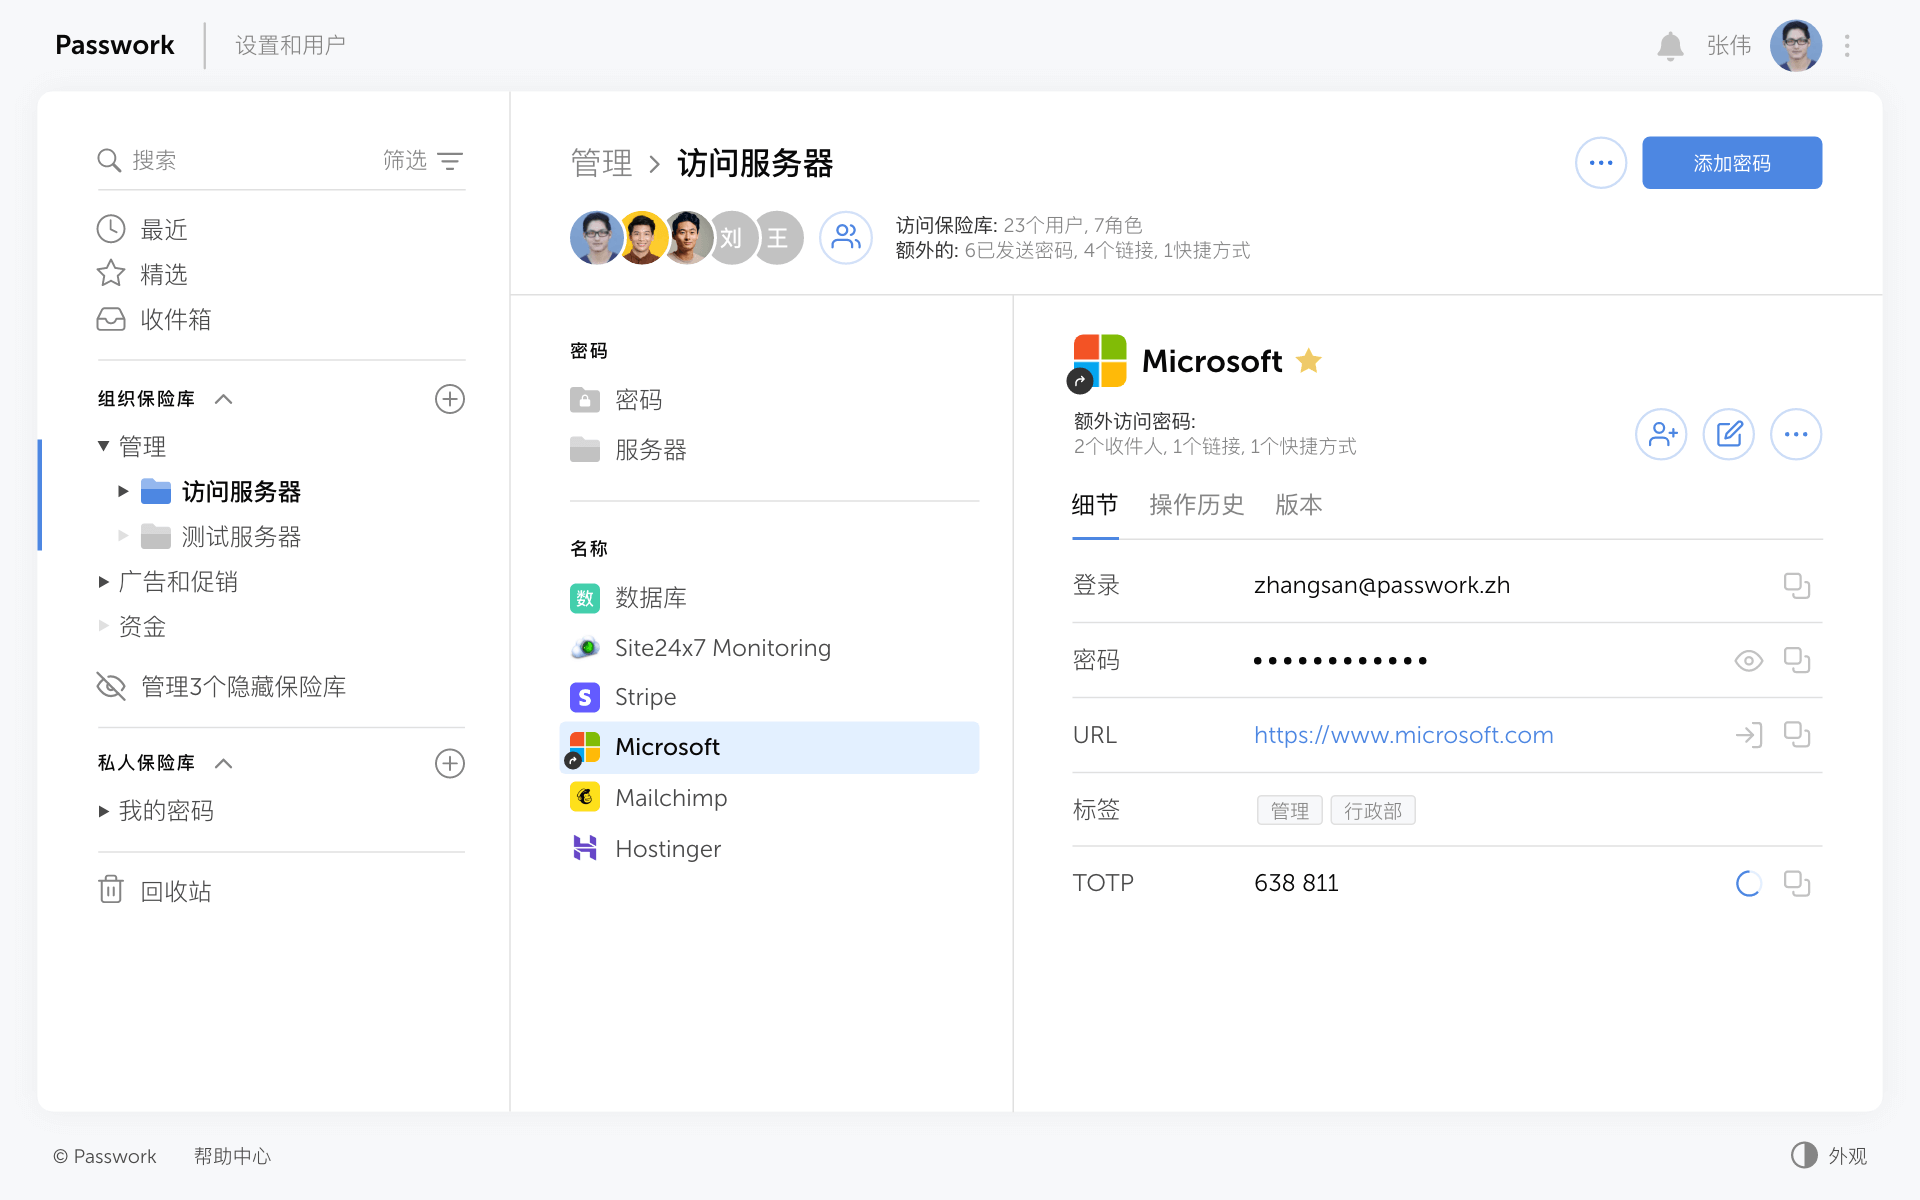
Task: Select the Microsoft entry in the list
Action: coord(769,747)
